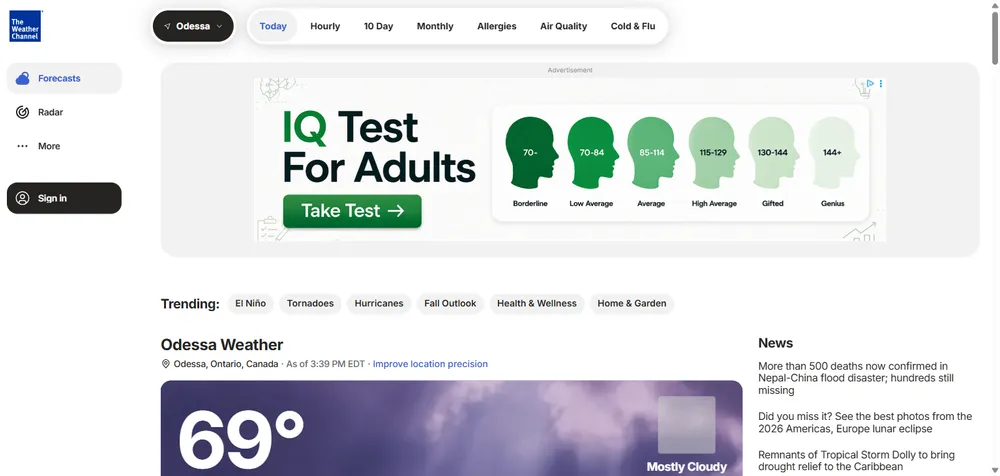Image resolution: width=1000 pixels, height=476 pixels.
Task: Select the Tornadoes trending chip
Action: coord(310,304)
